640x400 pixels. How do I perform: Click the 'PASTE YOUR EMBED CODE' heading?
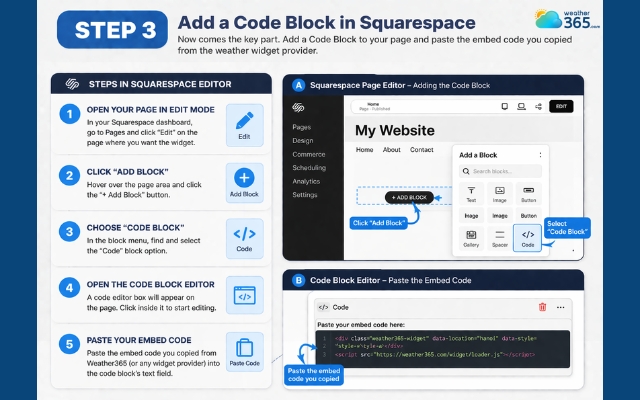139,340
